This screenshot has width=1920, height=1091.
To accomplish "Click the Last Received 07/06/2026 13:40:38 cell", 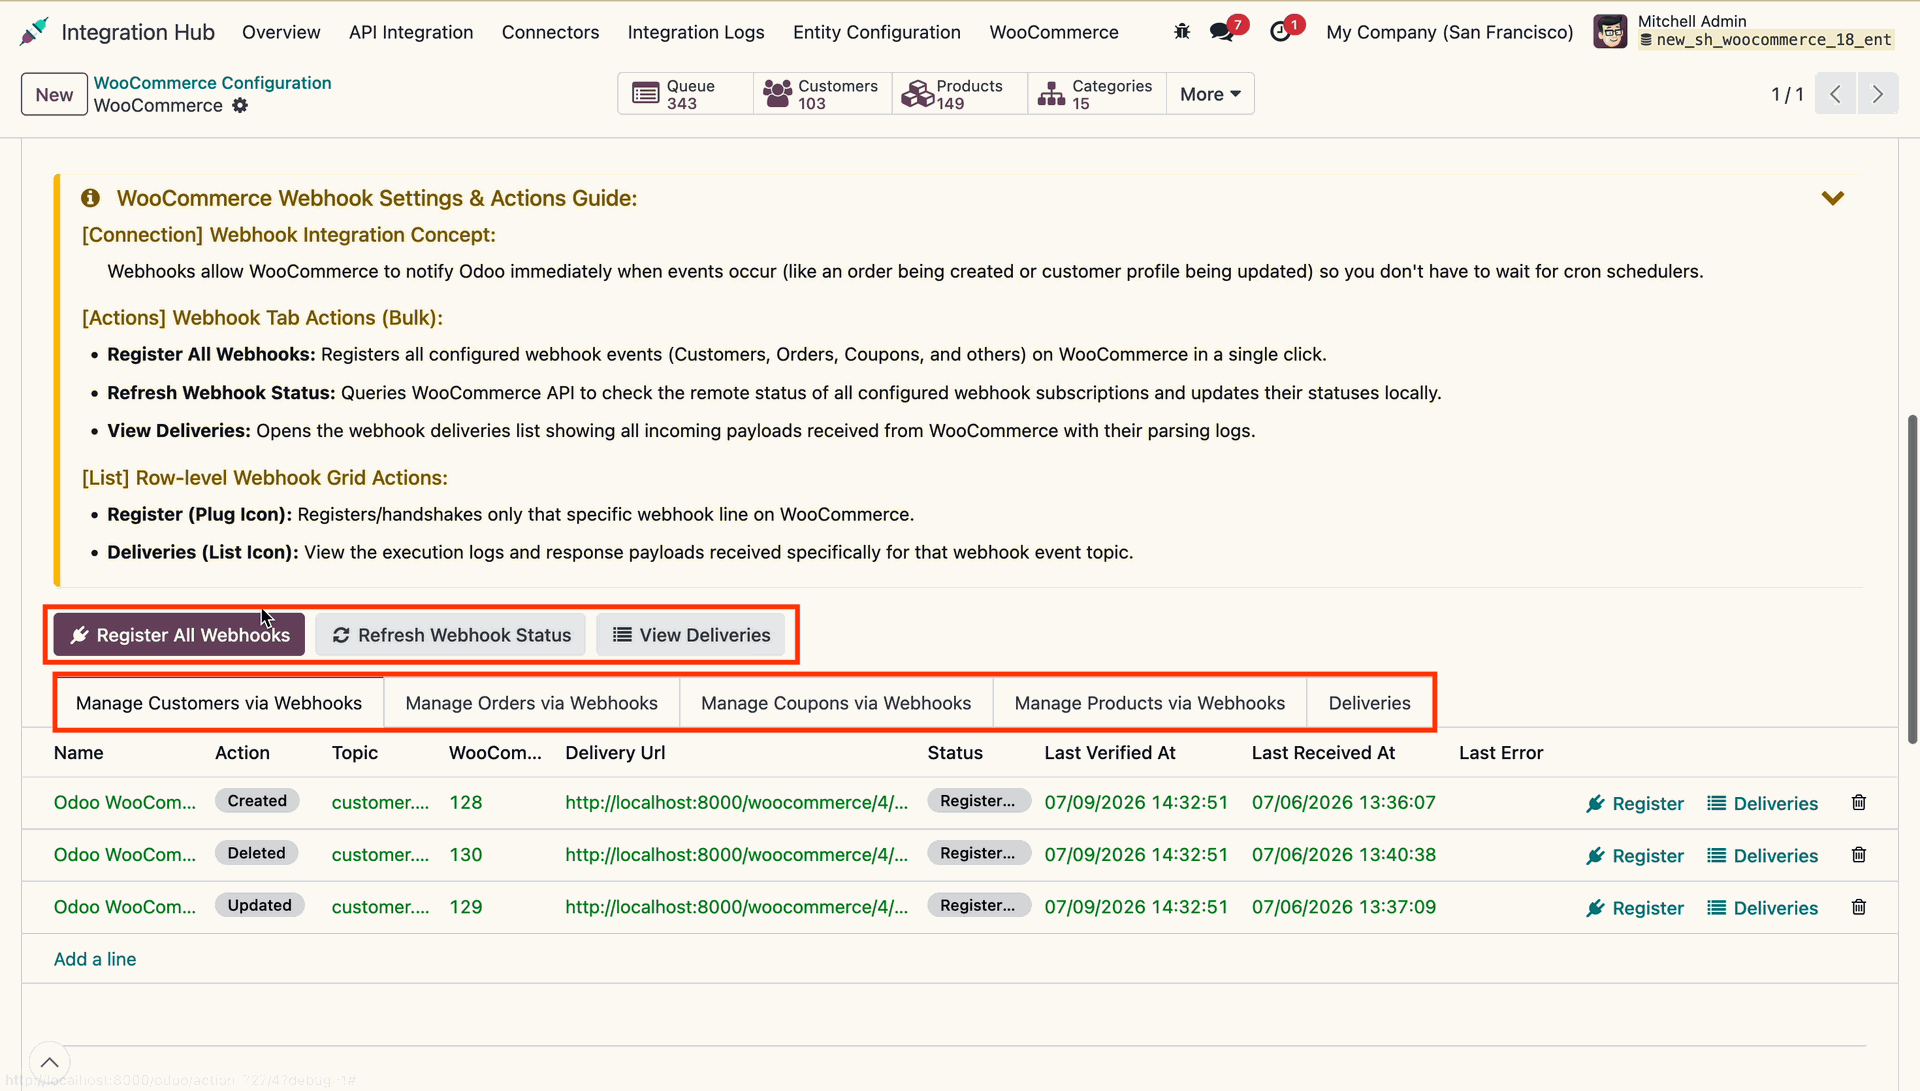I will tap(1344, 855).
